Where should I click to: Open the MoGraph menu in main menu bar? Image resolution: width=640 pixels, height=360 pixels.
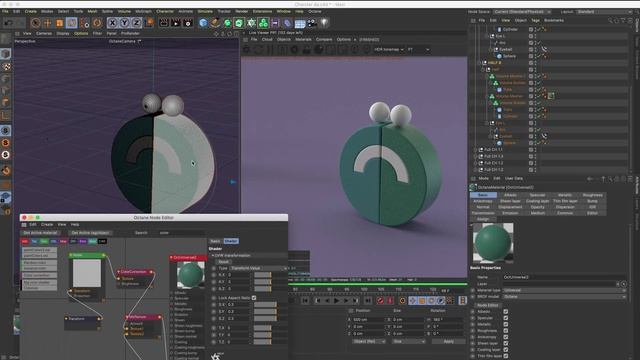(x=143, y=11)
